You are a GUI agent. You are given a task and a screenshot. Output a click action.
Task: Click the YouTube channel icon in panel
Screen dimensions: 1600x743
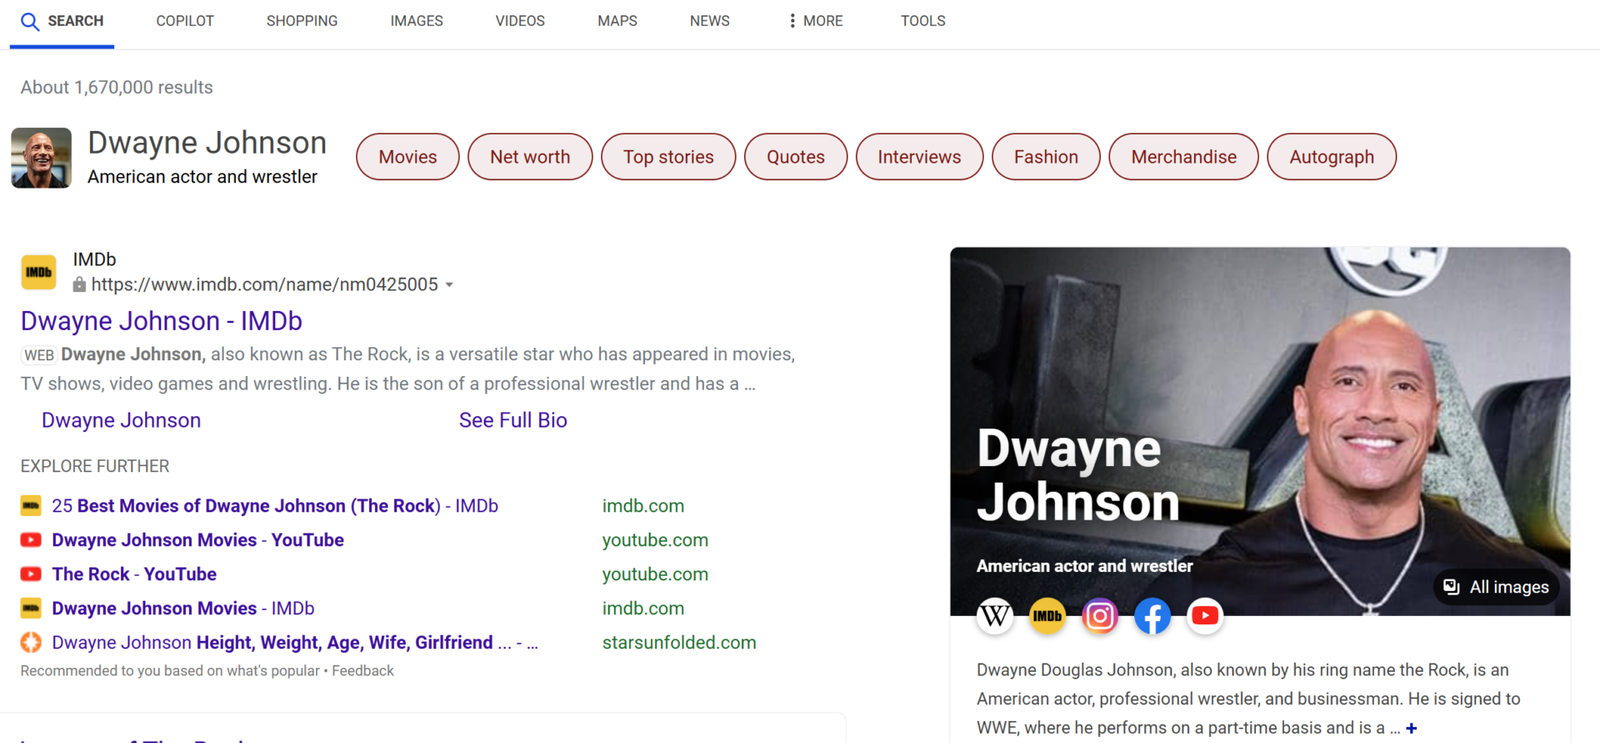tap(1205, 616)
